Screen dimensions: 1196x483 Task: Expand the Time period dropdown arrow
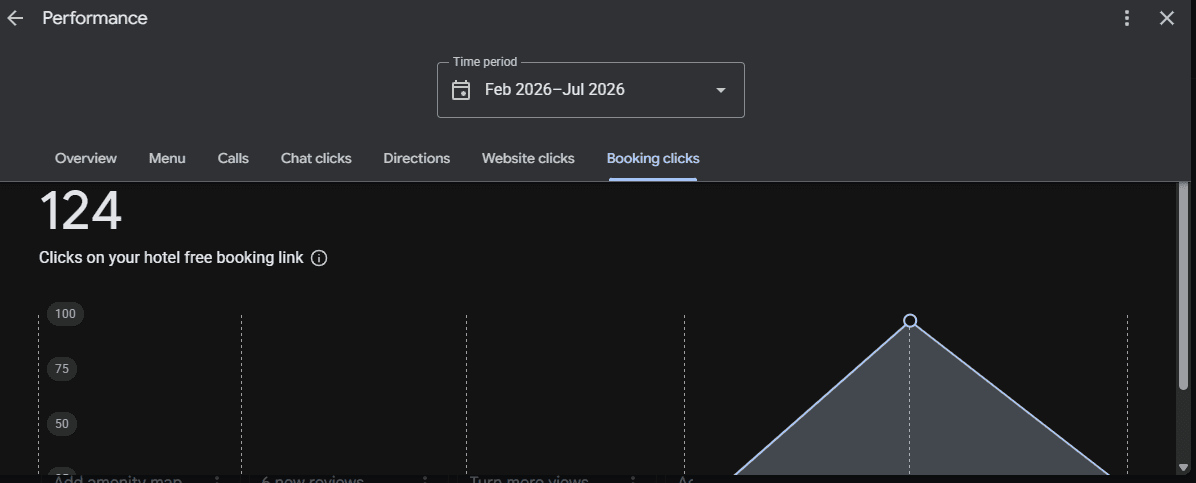720,90
